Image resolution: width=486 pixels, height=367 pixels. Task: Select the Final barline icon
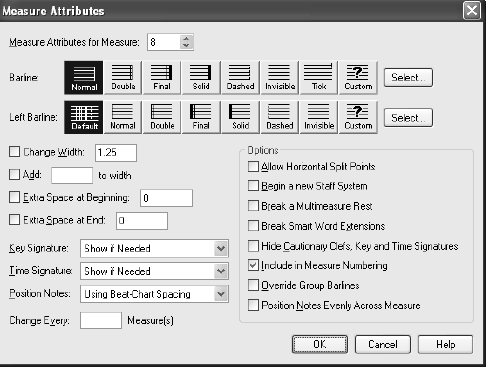(x=162, y=78)
